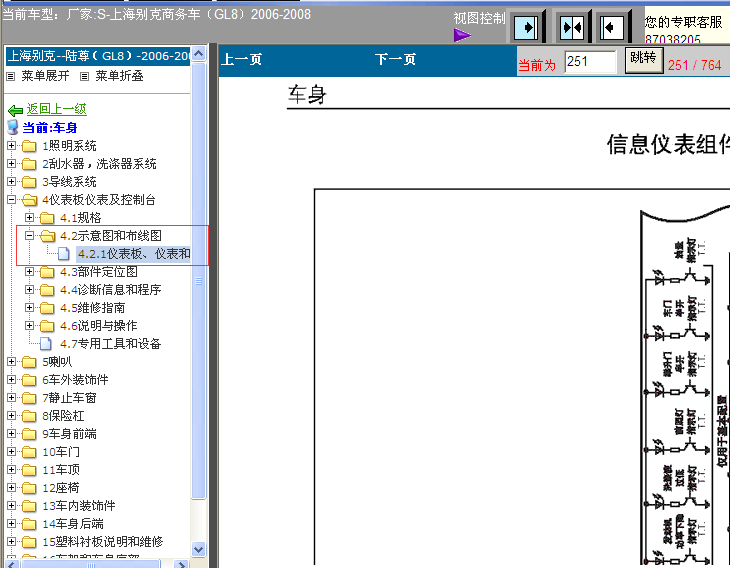Expand the 1照明系统 node
The height and width of the screenshot is (568, 730).
click(x=12, y=146)
